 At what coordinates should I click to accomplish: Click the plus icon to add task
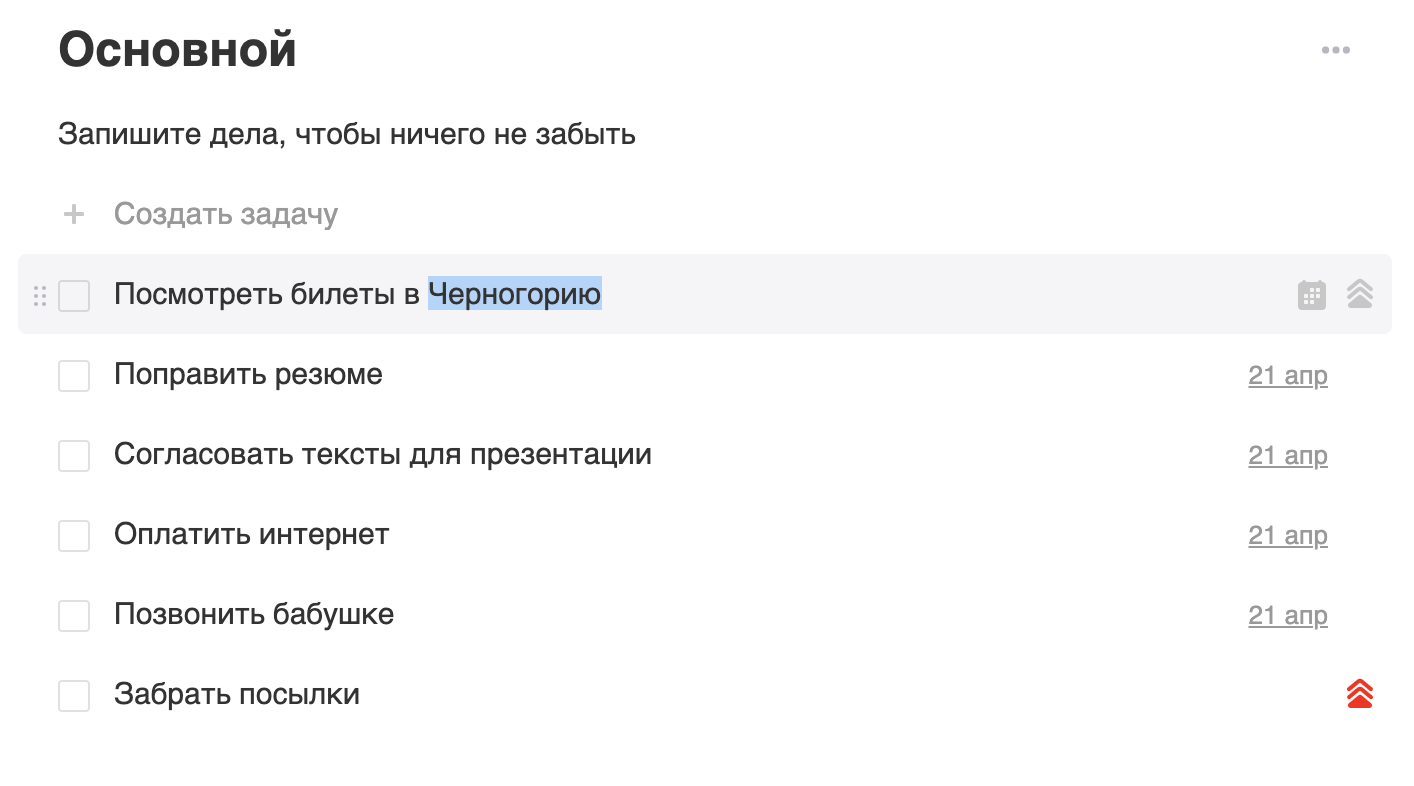(x=74, y=214)
